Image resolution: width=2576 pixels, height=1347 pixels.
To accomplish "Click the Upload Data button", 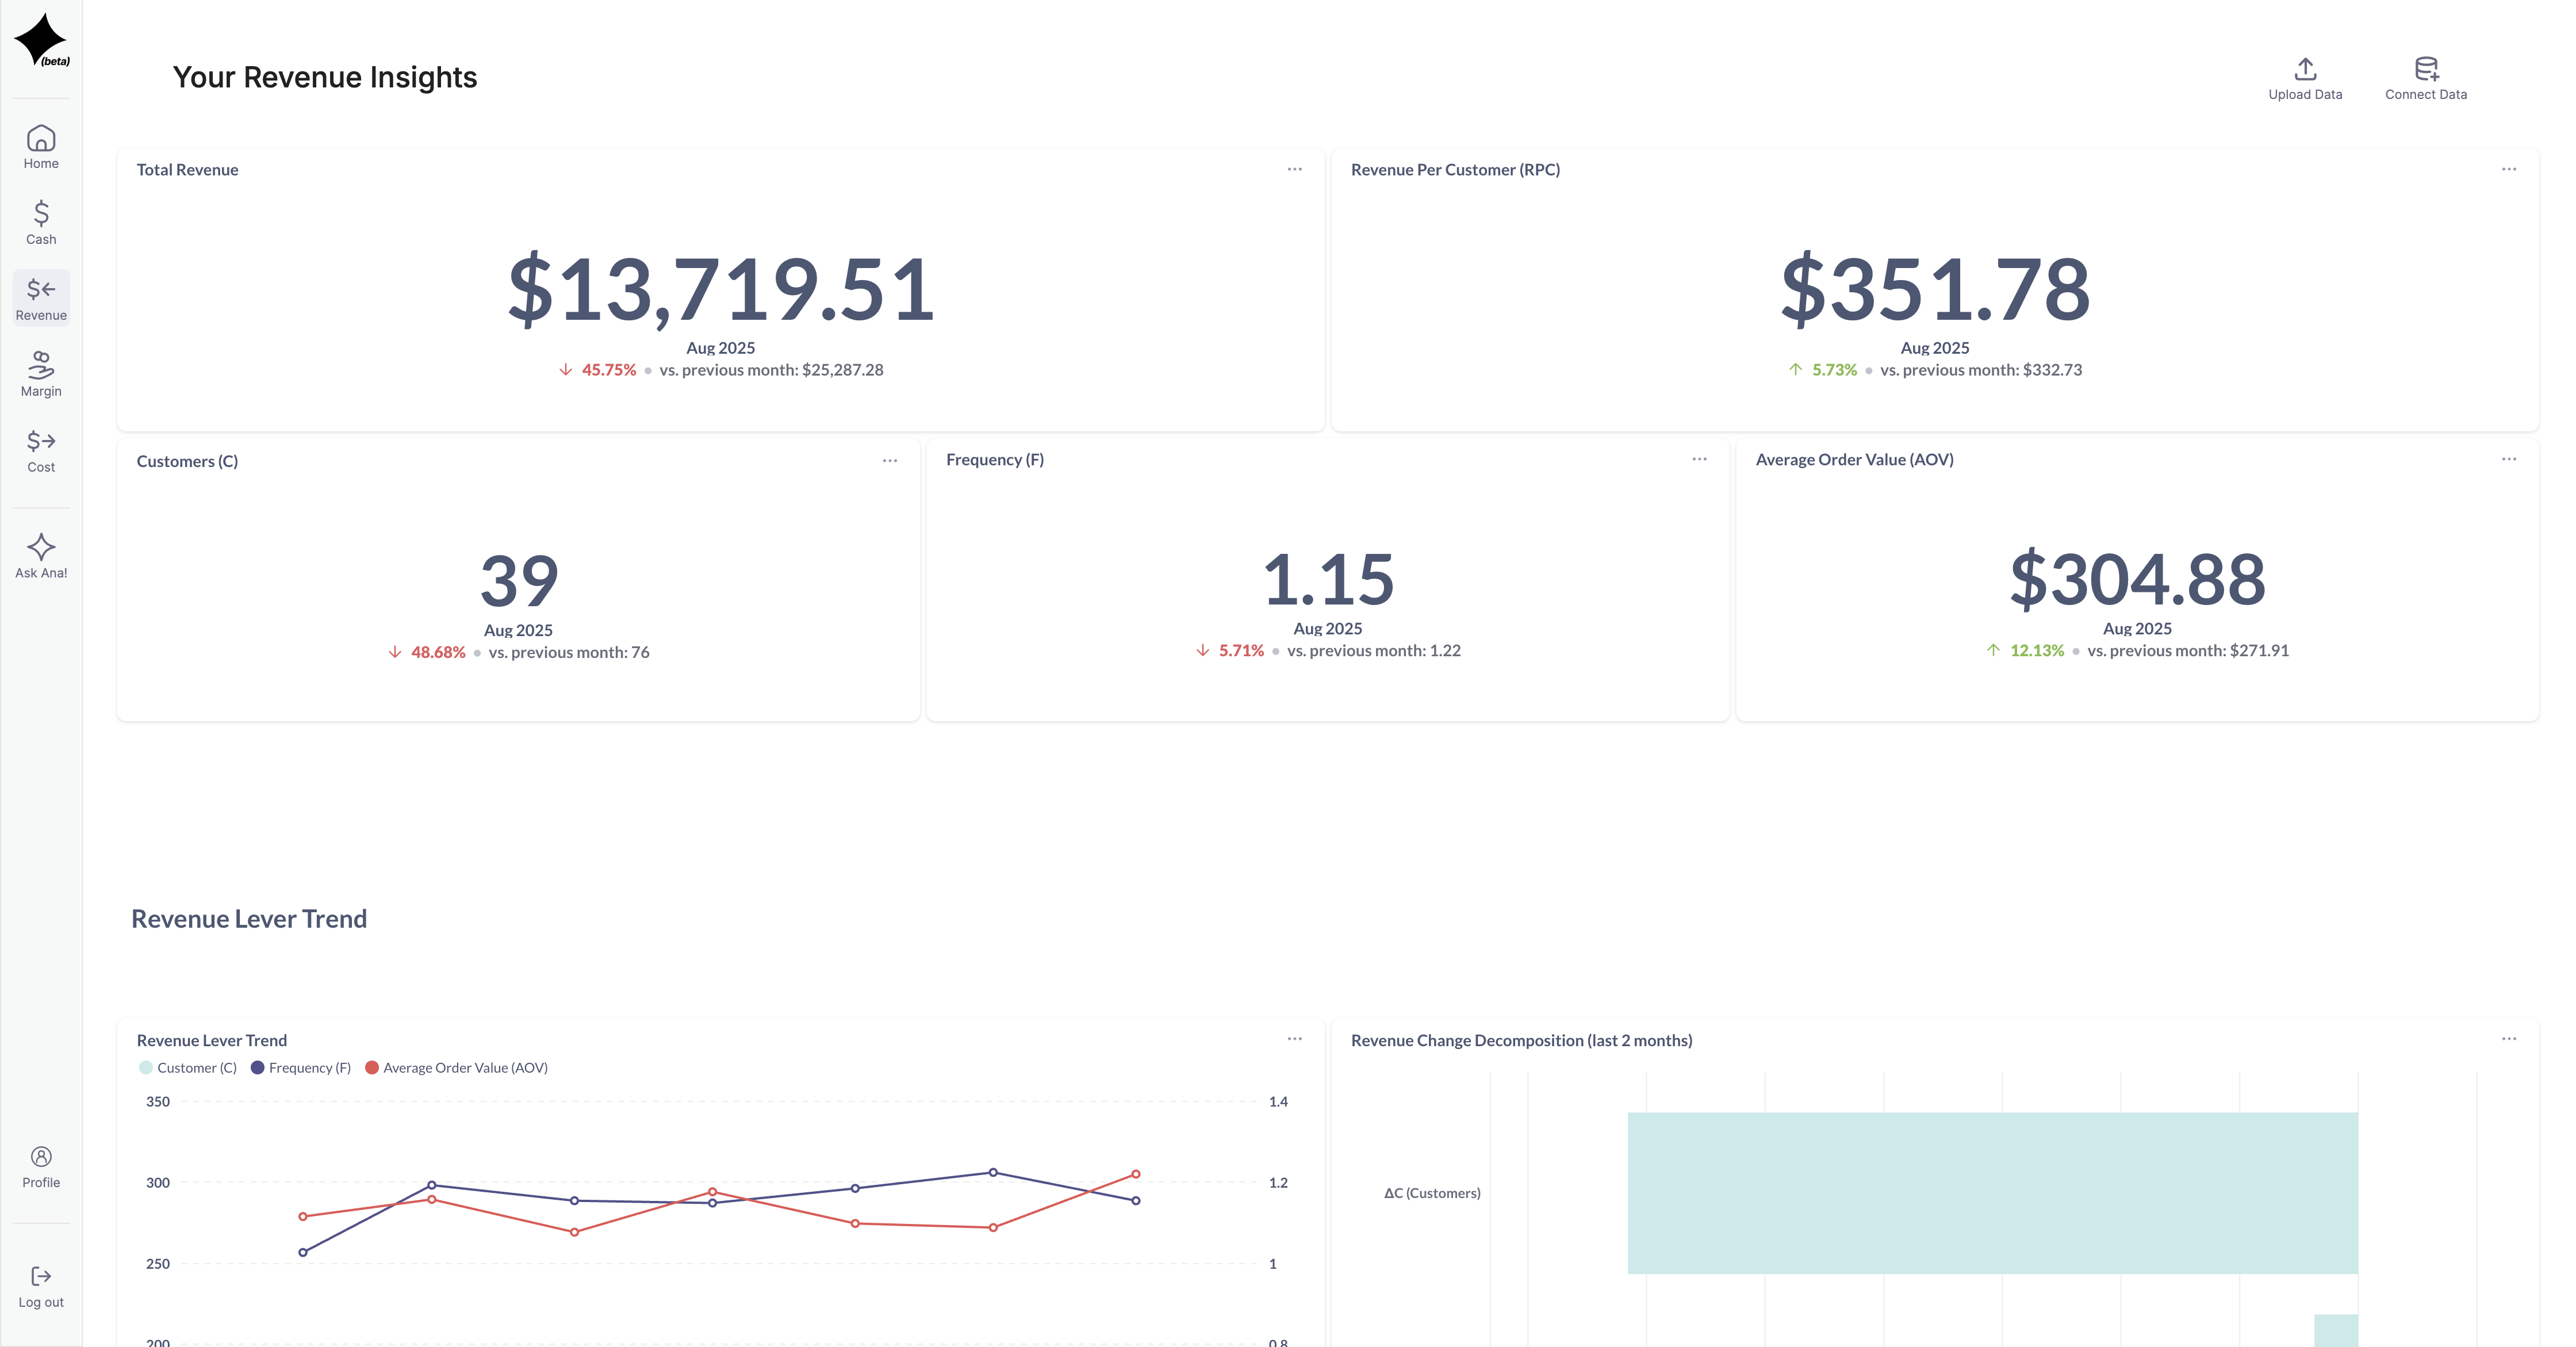I will click(2304, 78).
